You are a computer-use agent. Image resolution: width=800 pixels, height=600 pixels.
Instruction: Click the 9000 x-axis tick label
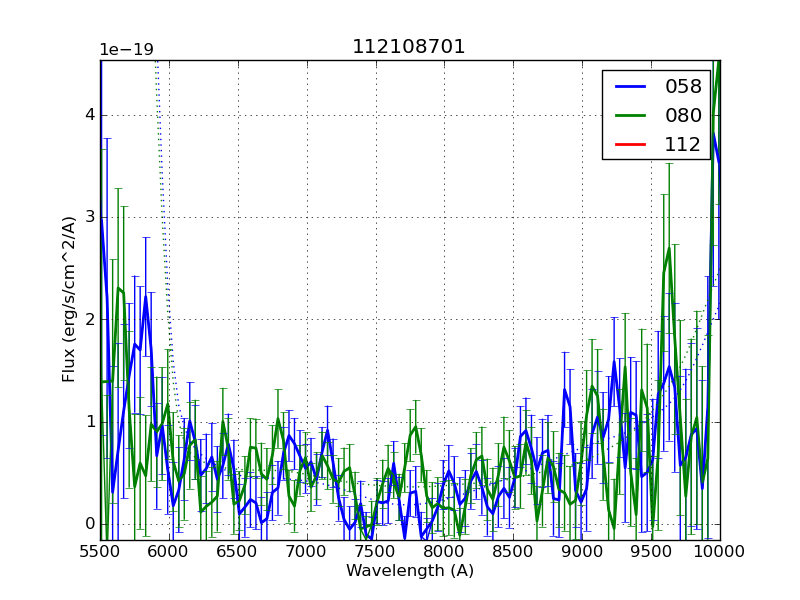(582, 551)
